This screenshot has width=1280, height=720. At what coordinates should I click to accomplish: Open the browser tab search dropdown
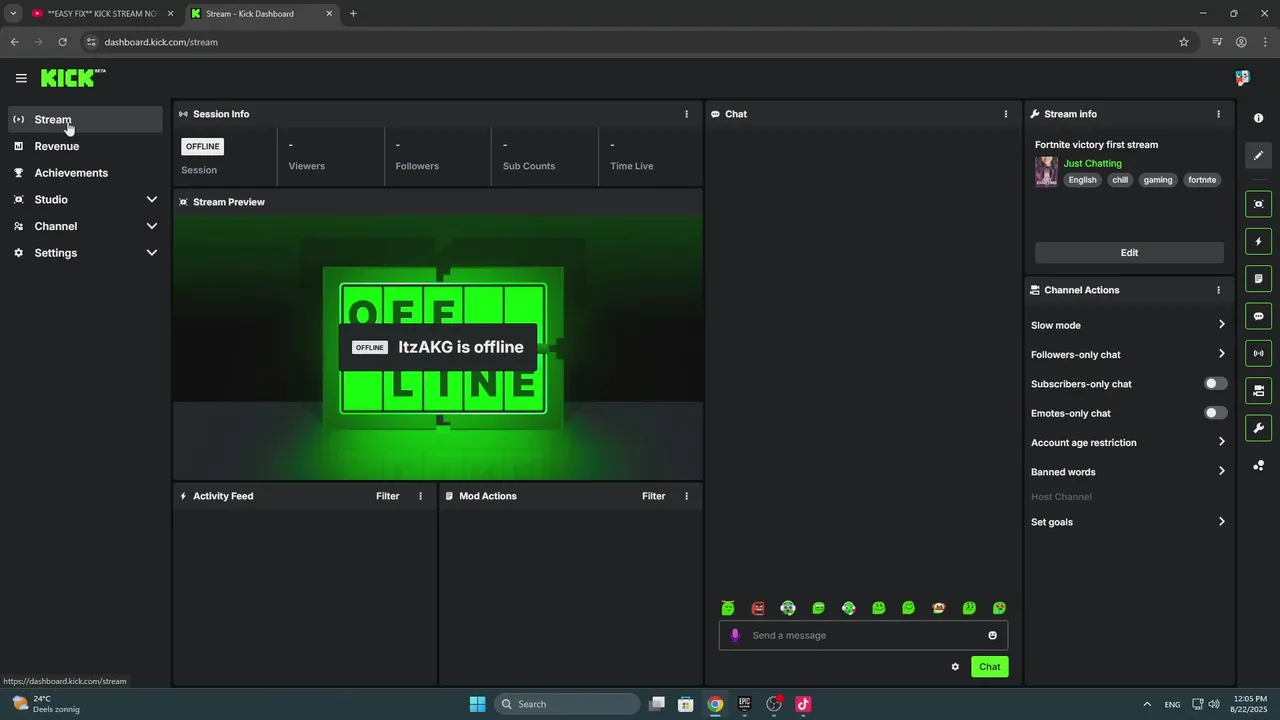coord(13,14)
